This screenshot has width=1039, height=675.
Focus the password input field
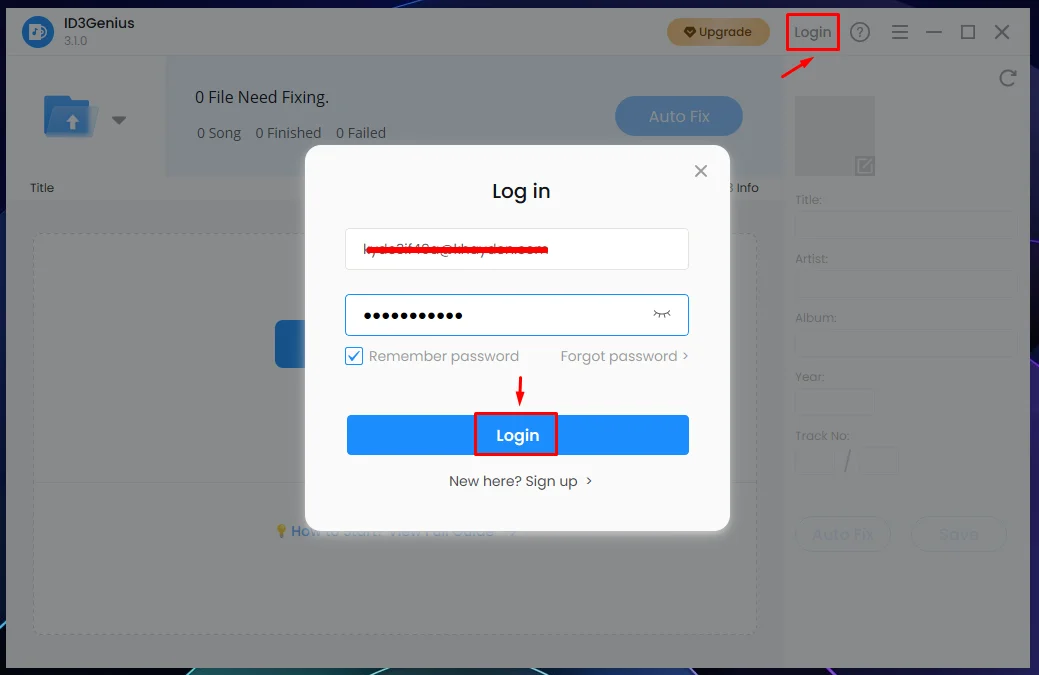(517, 315)
